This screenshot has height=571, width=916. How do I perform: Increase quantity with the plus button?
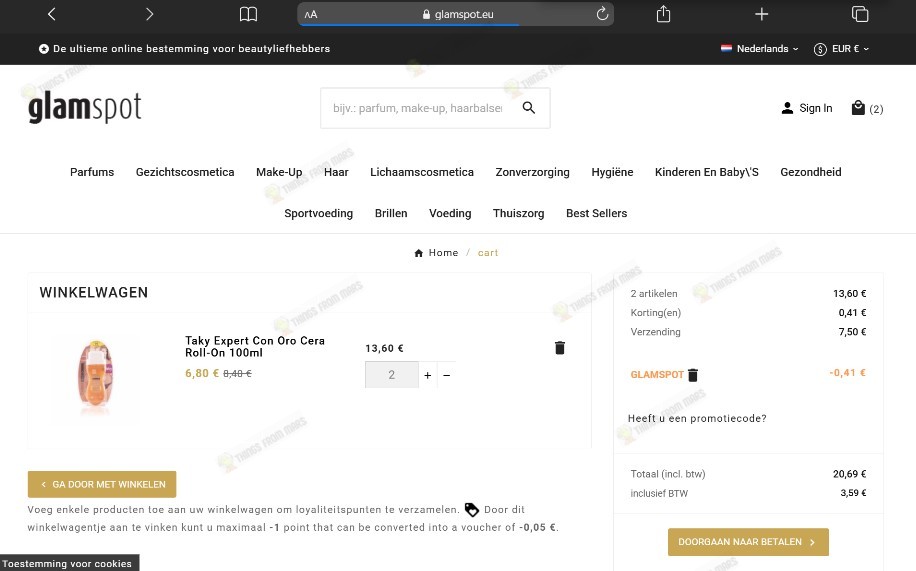pyautogui.click(x=428, y=375)
